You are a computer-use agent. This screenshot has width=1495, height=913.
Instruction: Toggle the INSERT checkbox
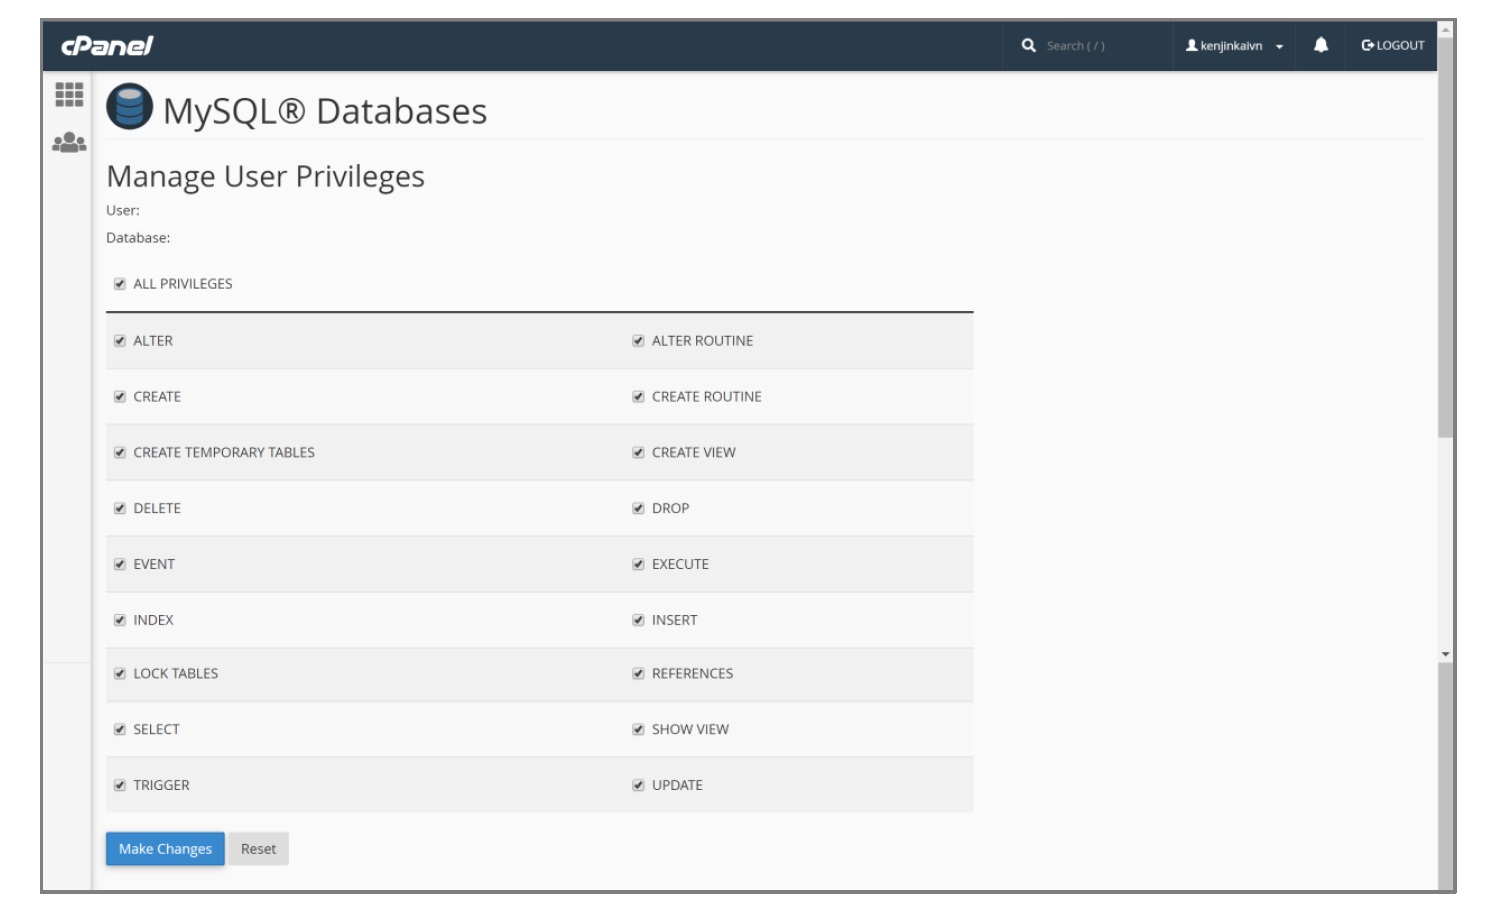638,621
